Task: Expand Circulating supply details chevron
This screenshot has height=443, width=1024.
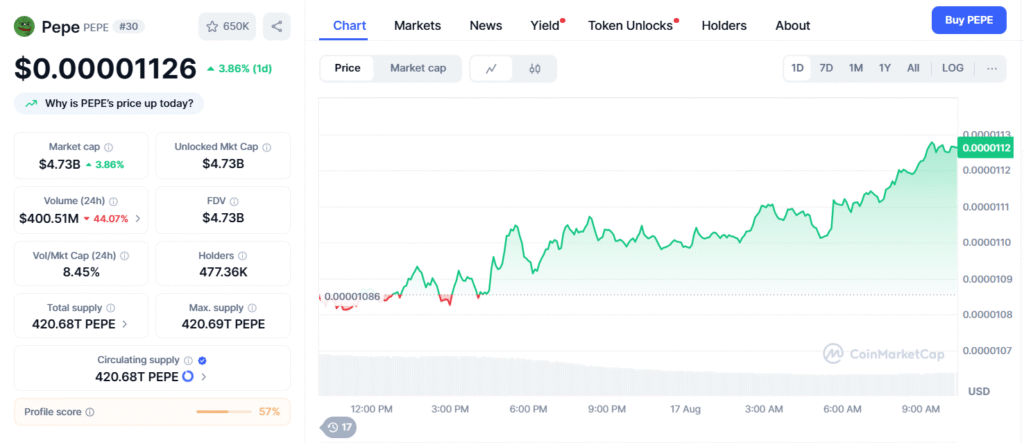Action: pyautogui.click(x=204, y=376)
